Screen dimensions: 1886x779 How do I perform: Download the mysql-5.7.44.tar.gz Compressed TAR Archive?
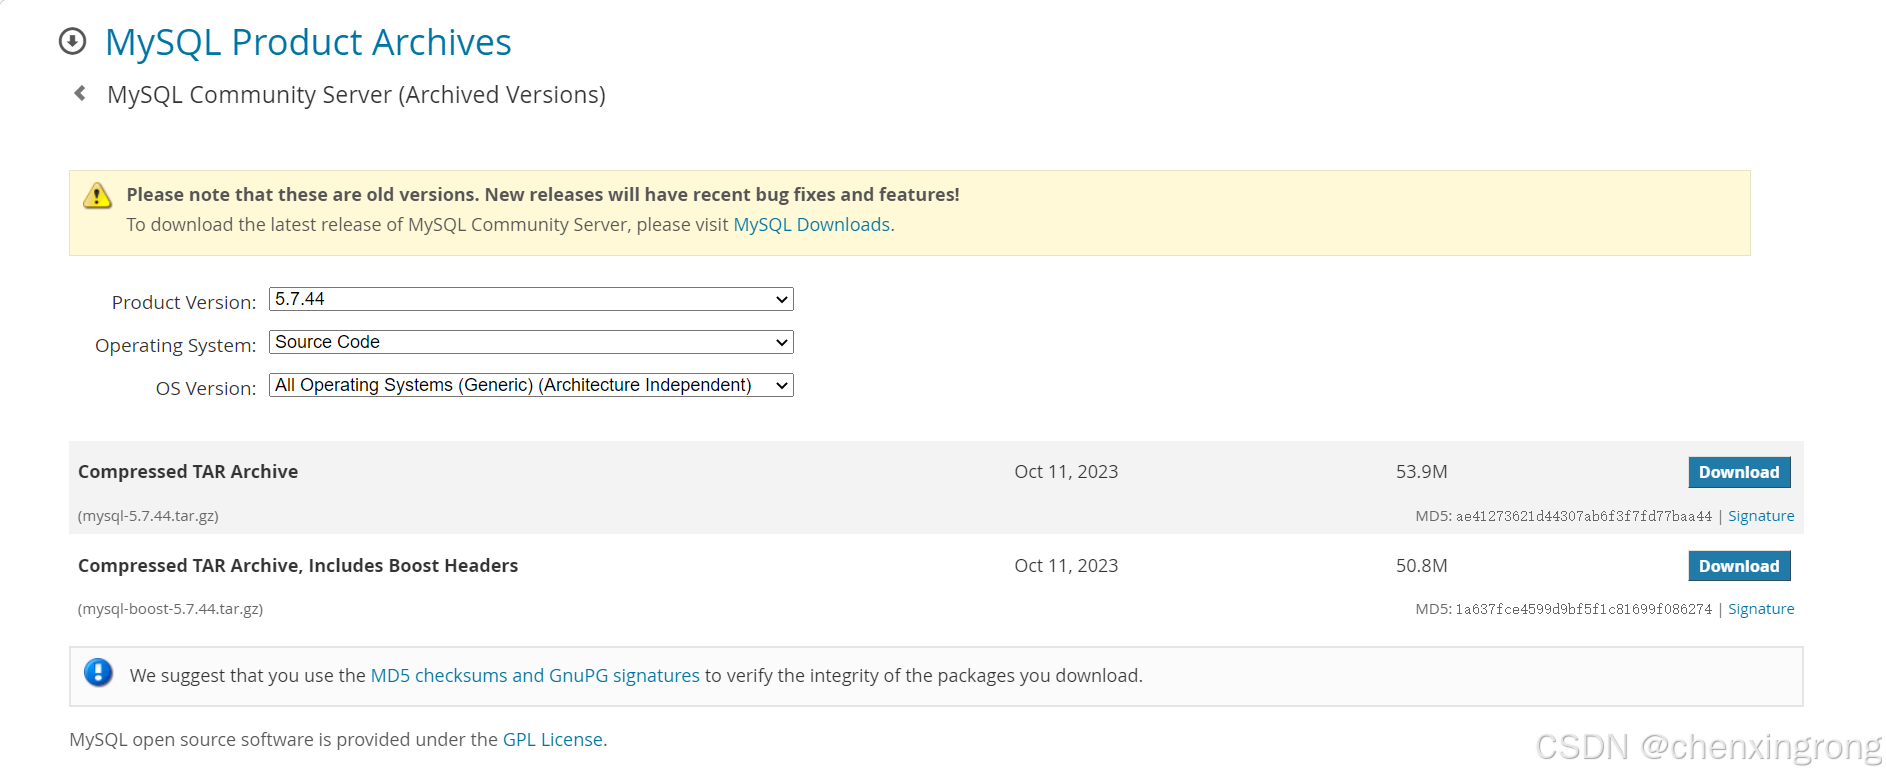[1739, 472]
